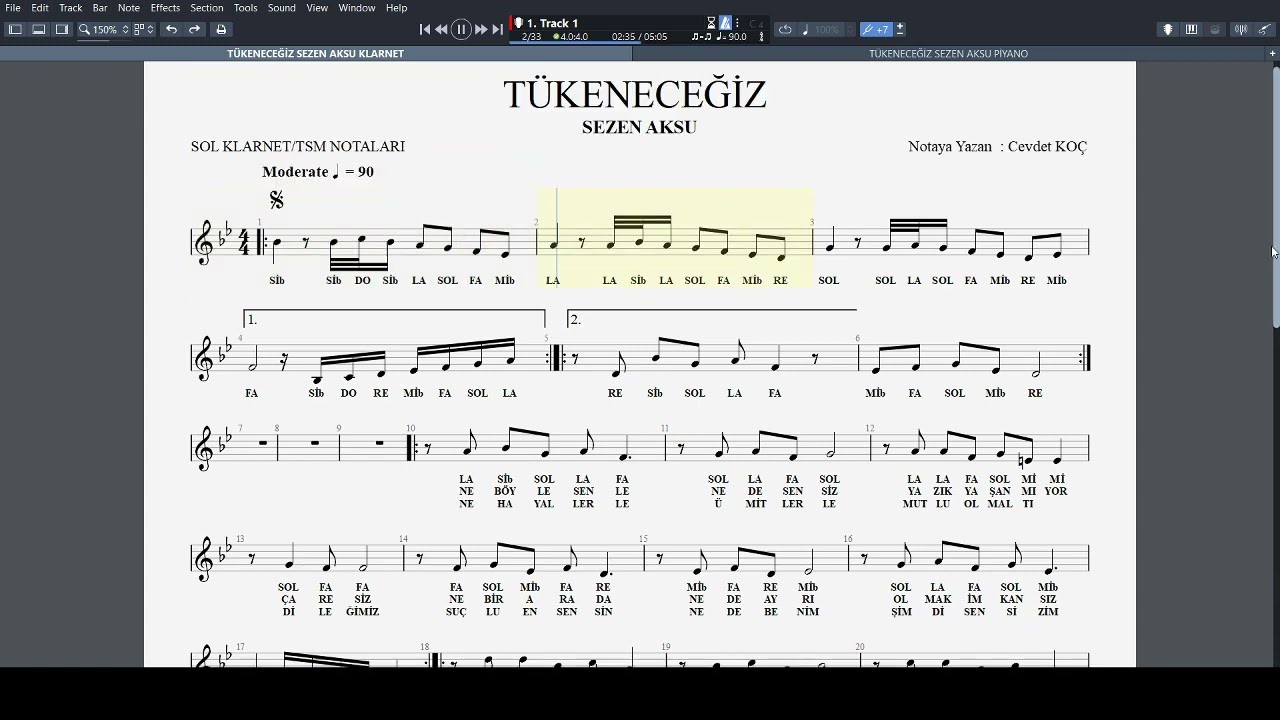Open the Track menu
Image resolution: width=1280 pixels, height=720 pixels.
point(70,8)
